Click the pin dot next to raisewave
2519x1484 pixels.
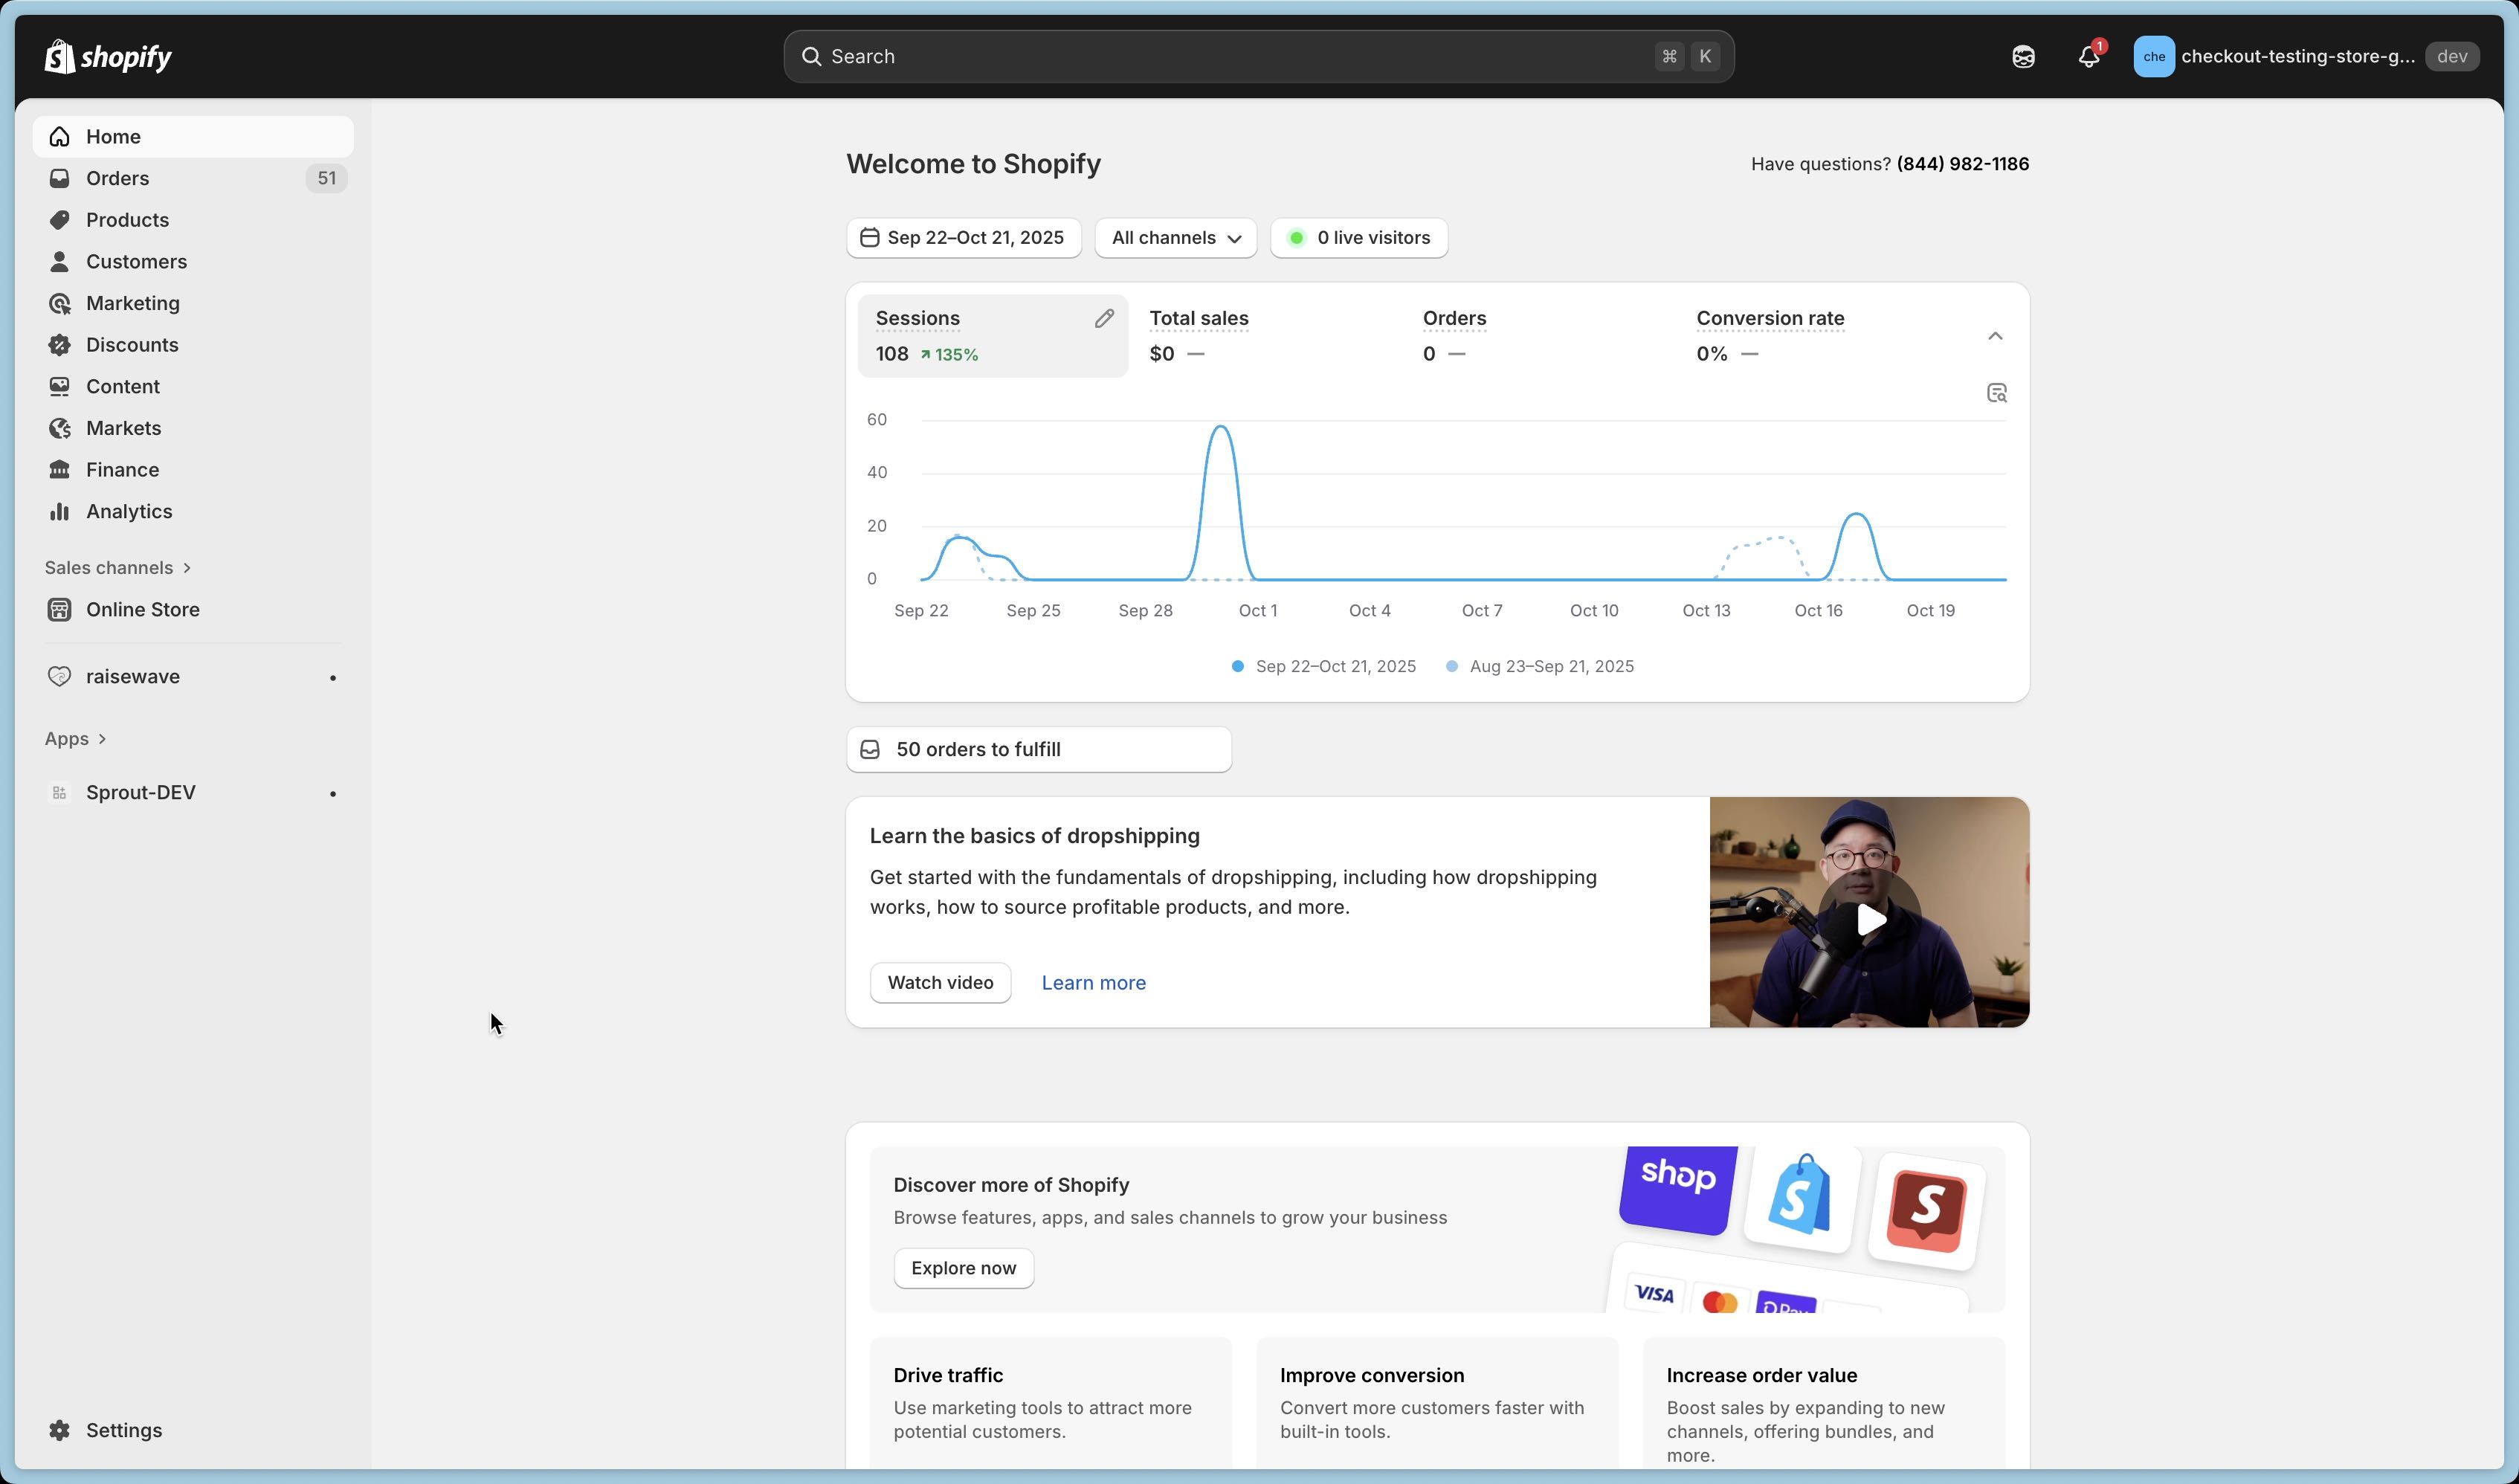click(333, 678)
